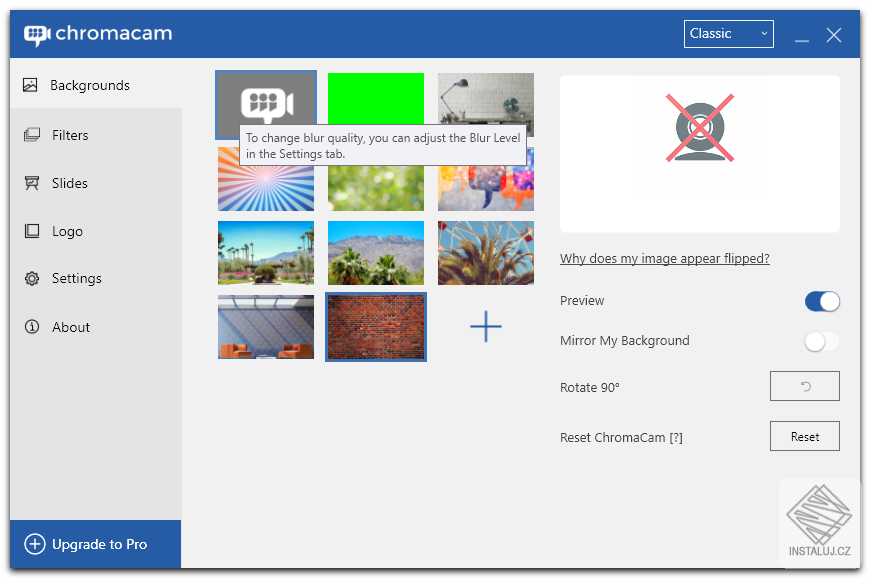Select the red brick wall background
Screen dimensions: 870x578
click(376, 327)
